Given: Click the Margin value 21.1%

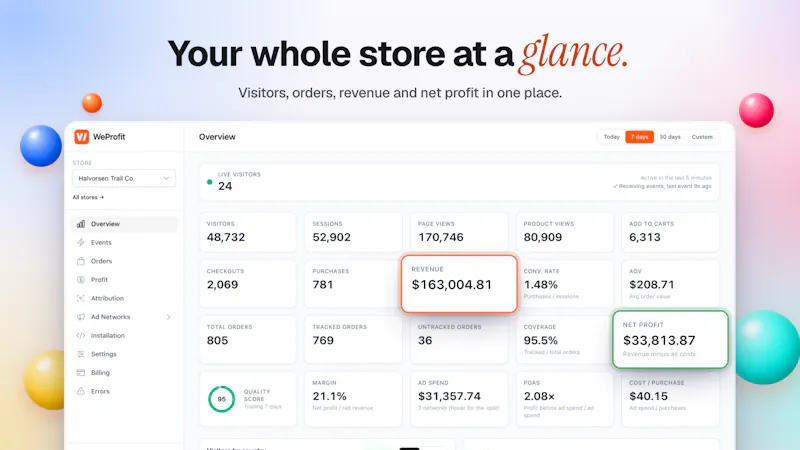Looking at the screenshot, I should (330, 396).
